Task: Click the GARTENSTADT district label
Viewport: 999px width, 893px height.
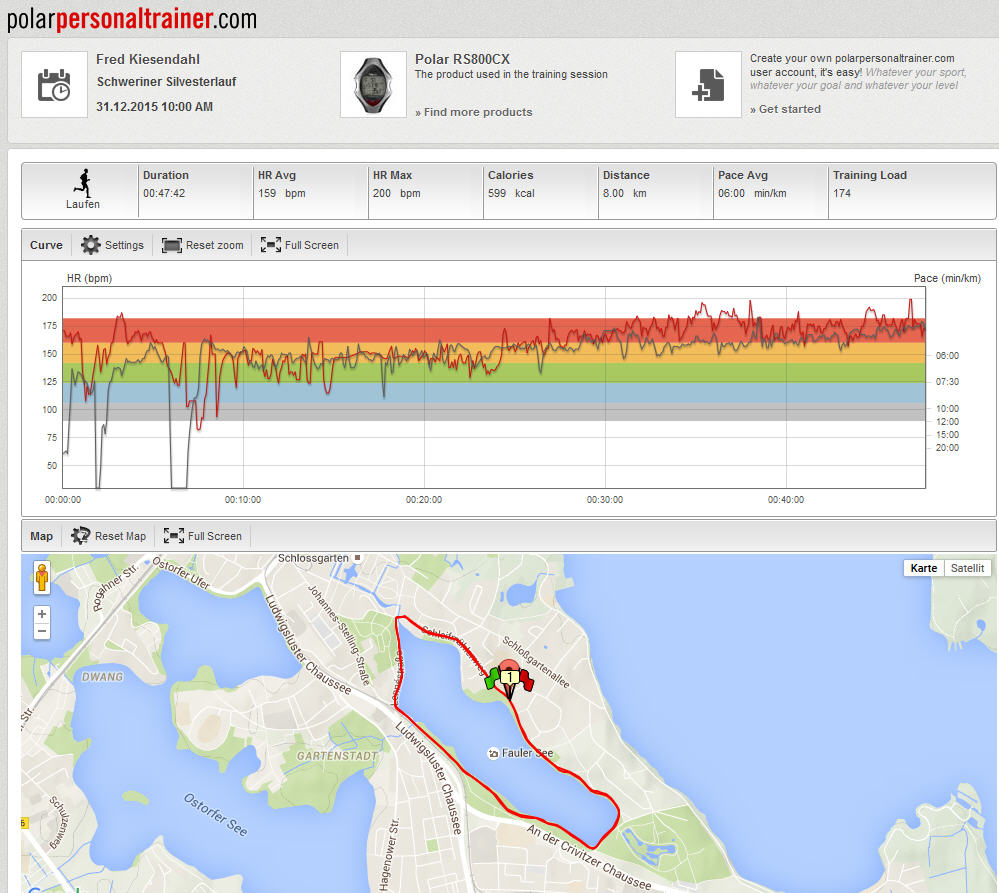Action: point(337,756)
